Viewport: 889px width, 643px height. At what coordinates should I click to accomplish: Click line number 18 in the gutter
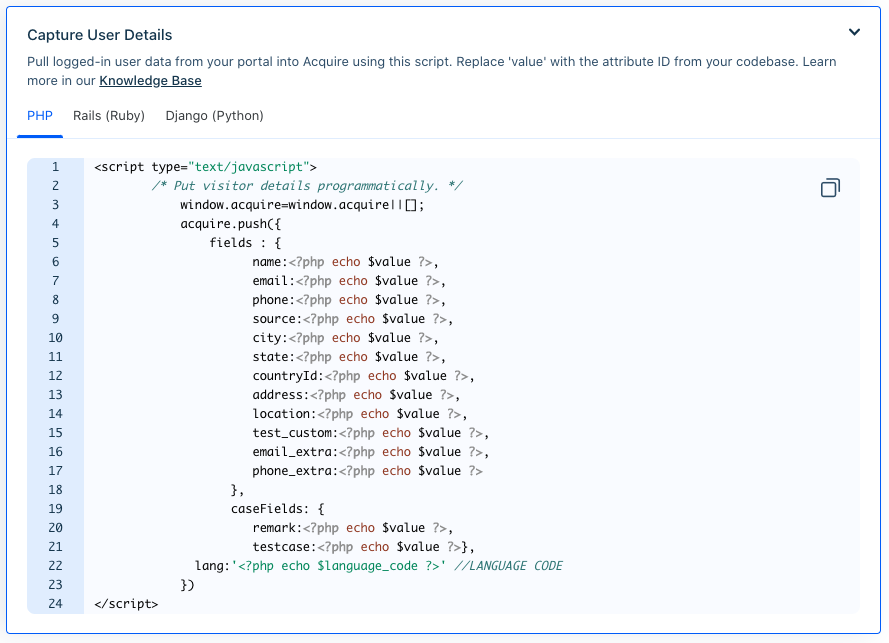[x=55, y=489]
